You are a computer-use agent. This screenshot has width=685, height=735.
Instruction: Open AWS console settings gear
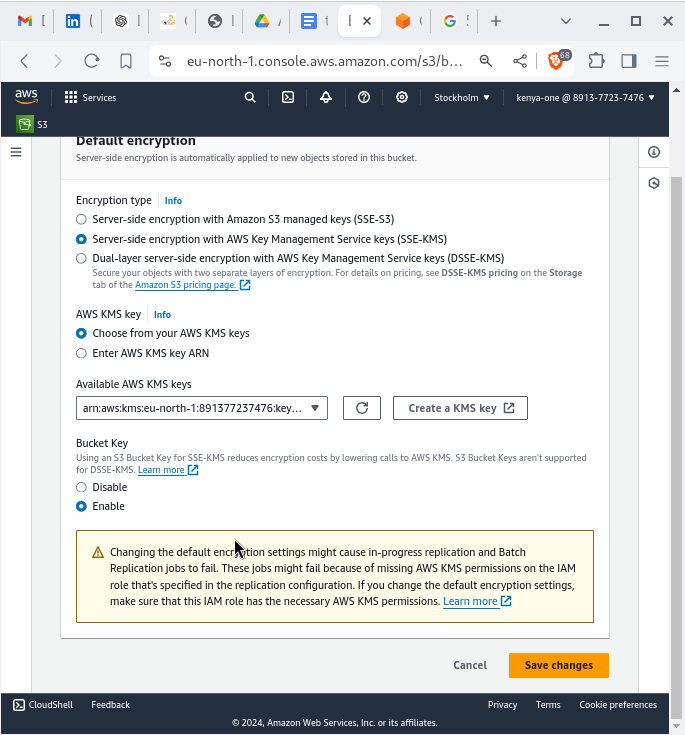pos(402,98)
